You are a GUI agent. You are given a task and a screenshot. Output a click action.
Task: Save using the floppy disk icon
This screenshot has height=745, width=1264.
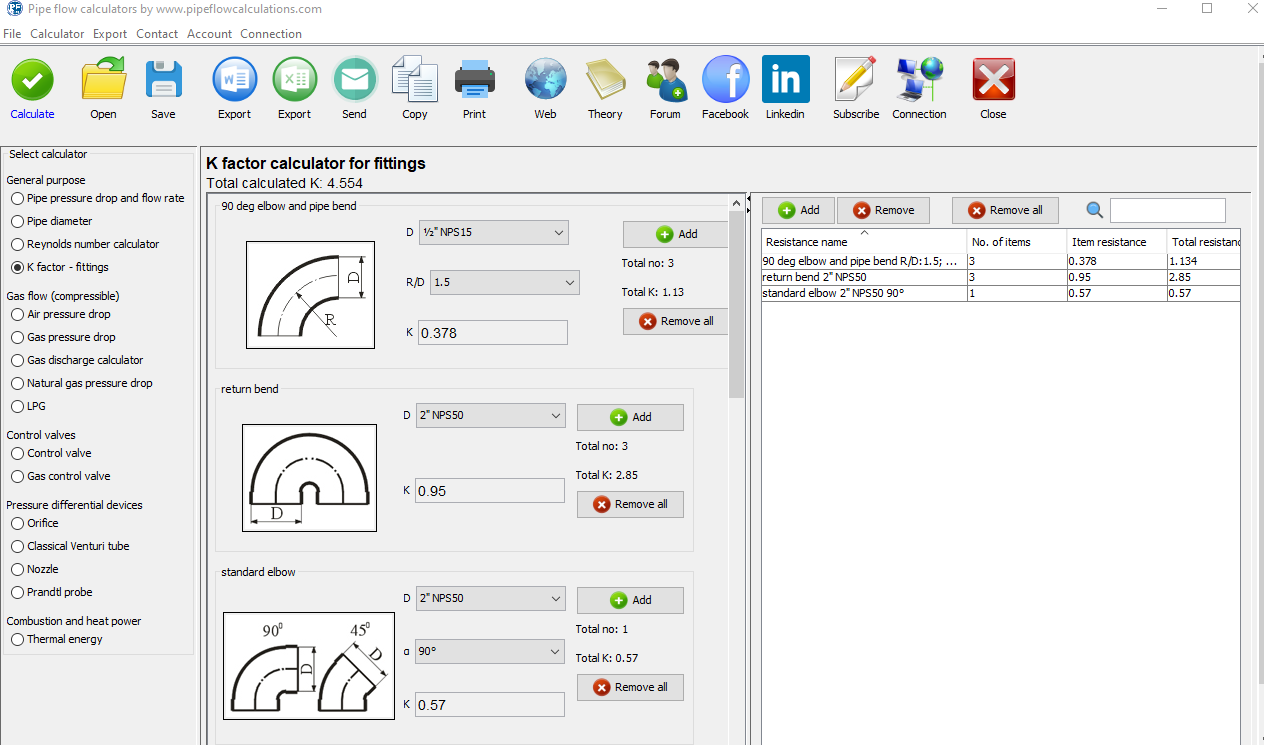tap(163, 80)
